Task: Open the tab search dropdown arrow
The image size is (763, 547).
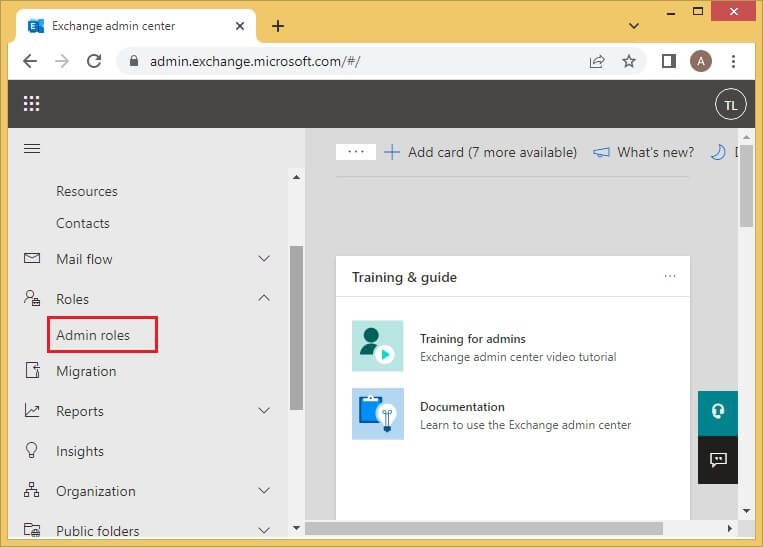Action: pos(634,26)
